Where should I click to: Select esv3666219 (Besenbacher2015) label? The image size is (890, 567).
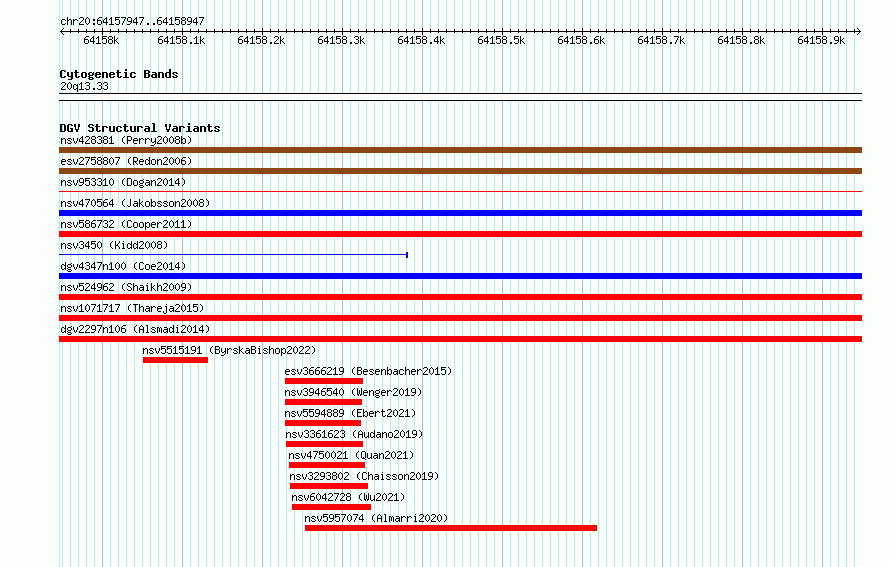pos(368,371)
